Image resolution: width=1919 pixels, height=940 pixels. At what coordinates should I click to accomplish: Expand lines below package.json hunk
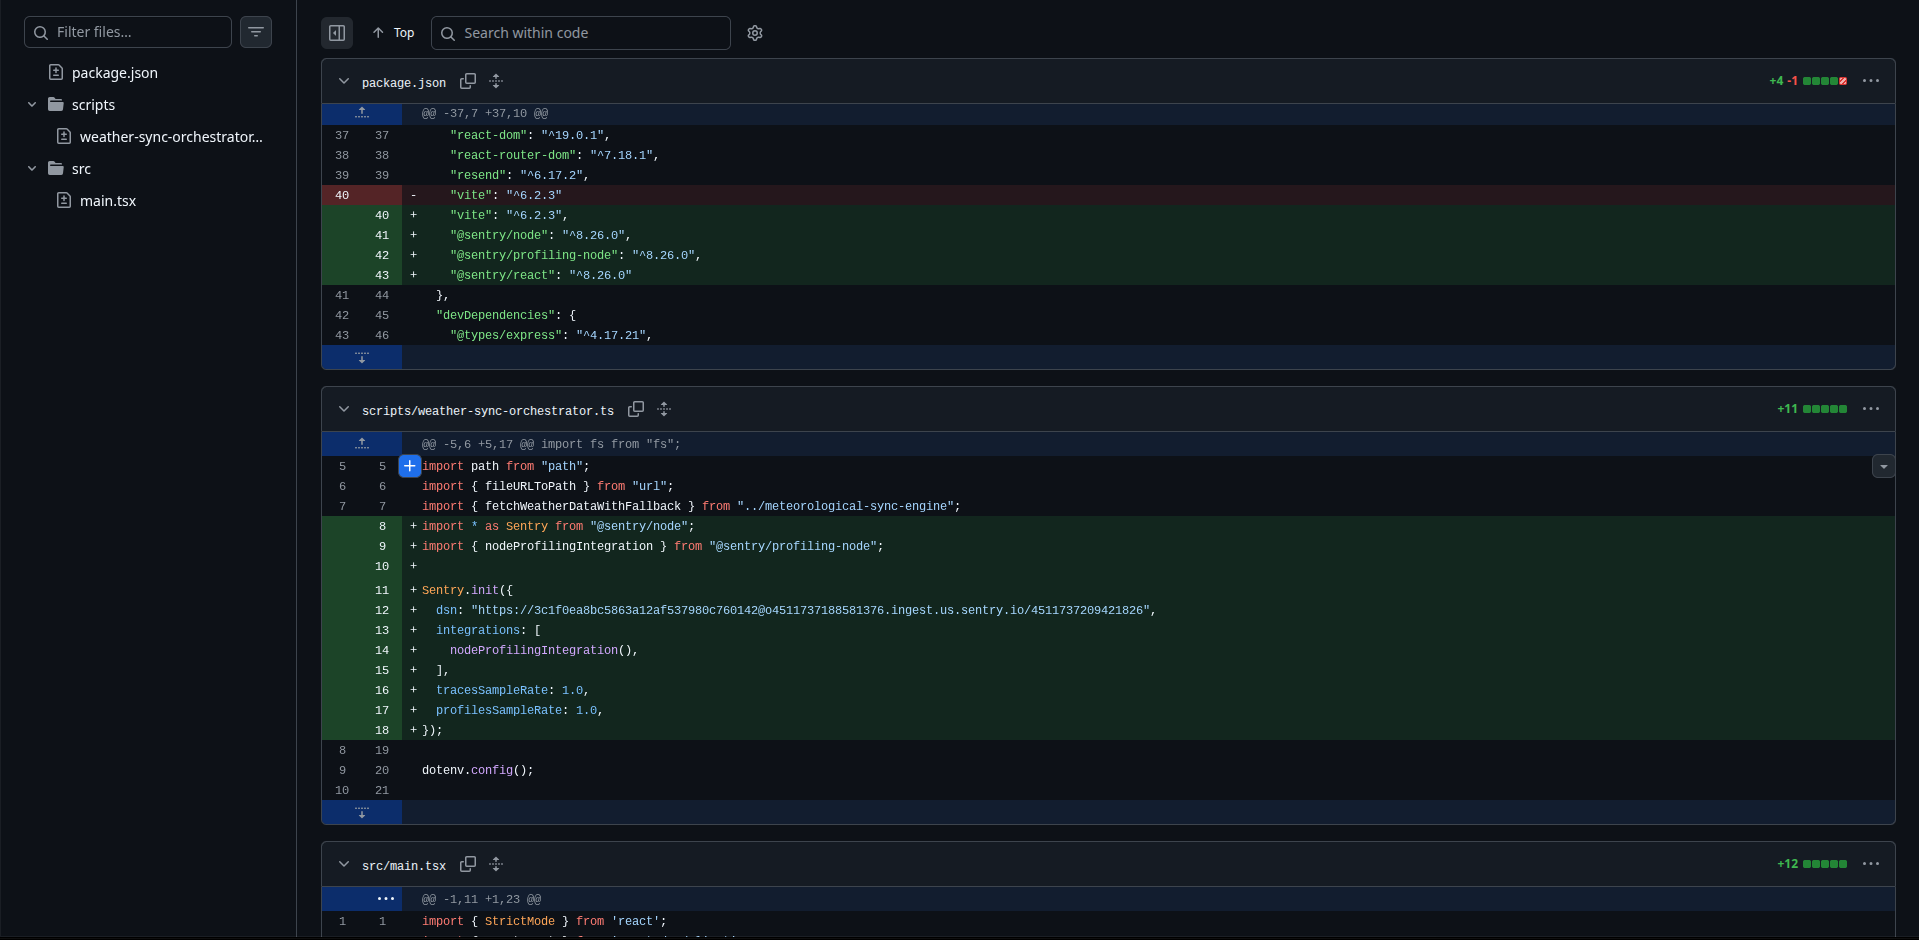click(x=362, y=357)
